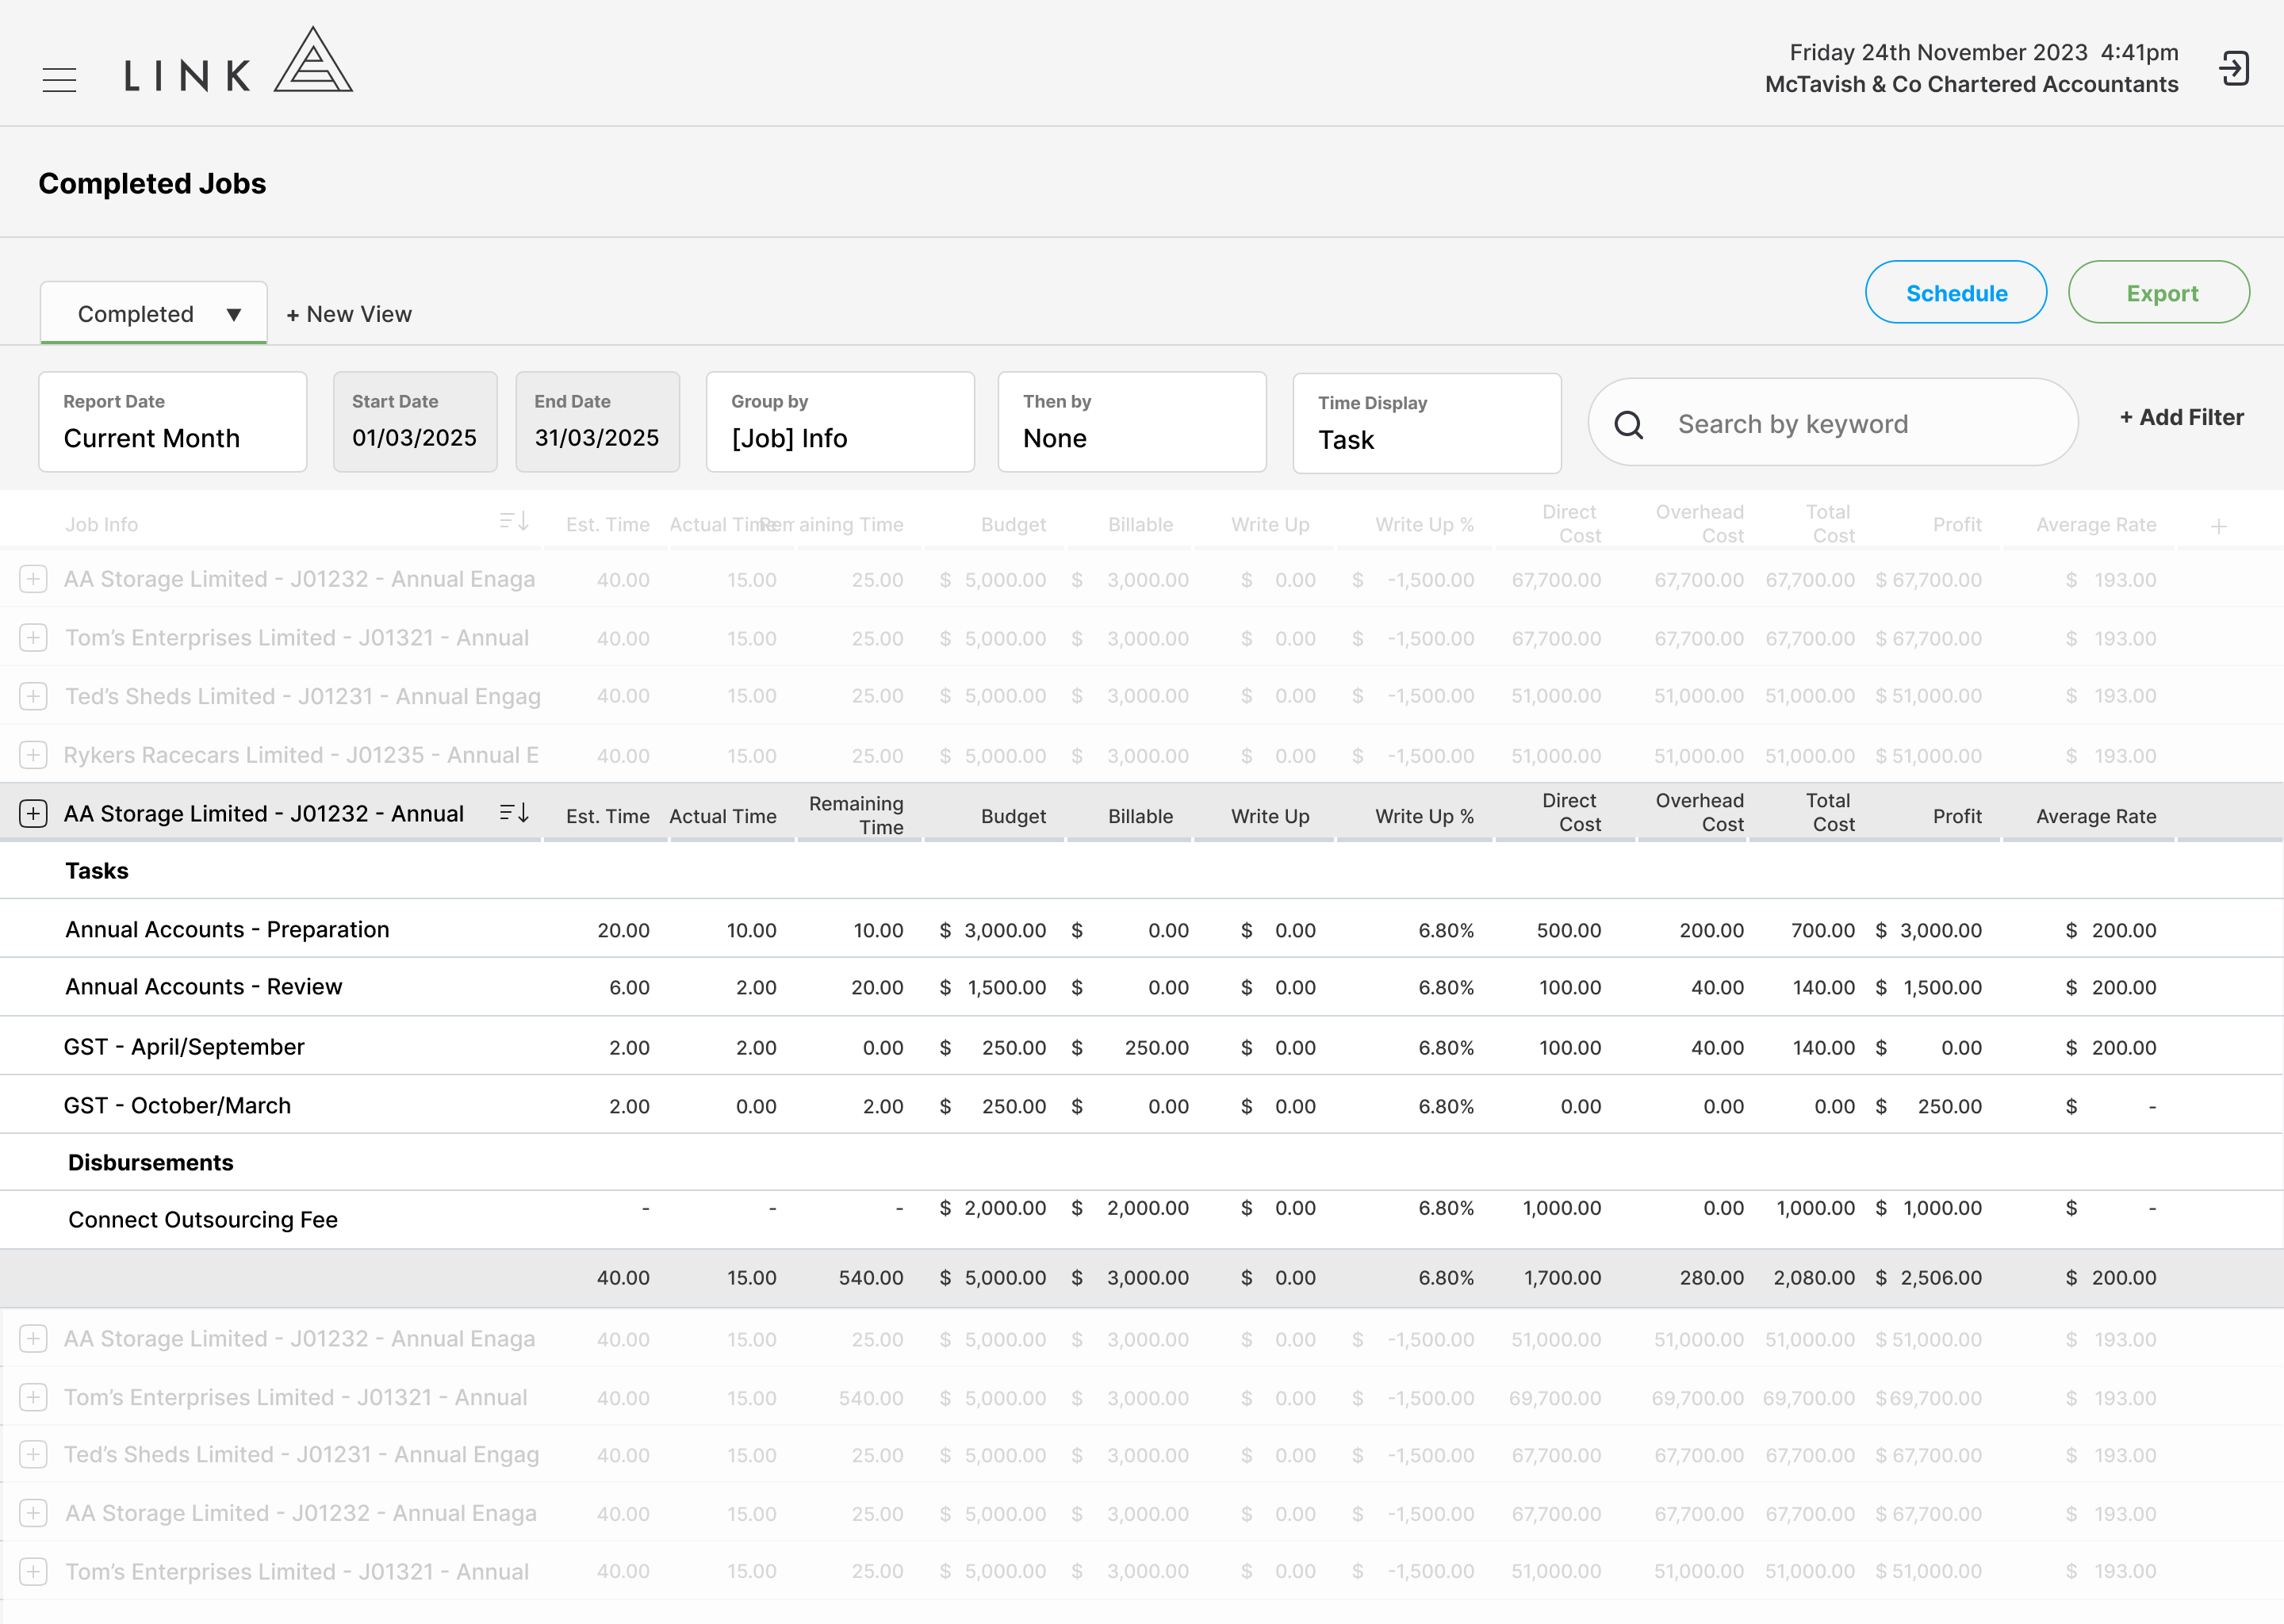Image resolution: width=2284 pixels, height=1624 pixels.
Task: Select Annual Accounts - Preparation task
Action: (227, 929)
